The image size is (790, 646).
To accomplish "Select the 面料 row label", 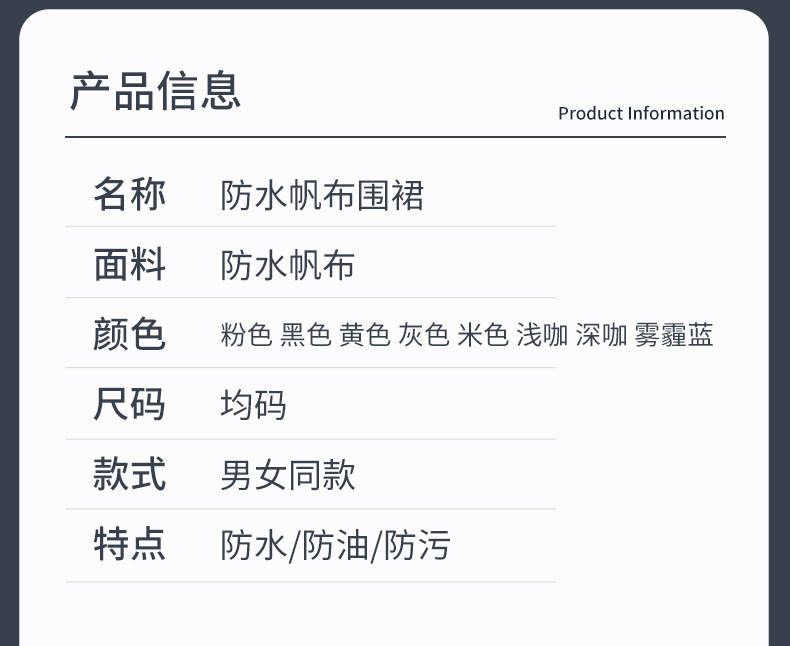I will pos(129,265).
